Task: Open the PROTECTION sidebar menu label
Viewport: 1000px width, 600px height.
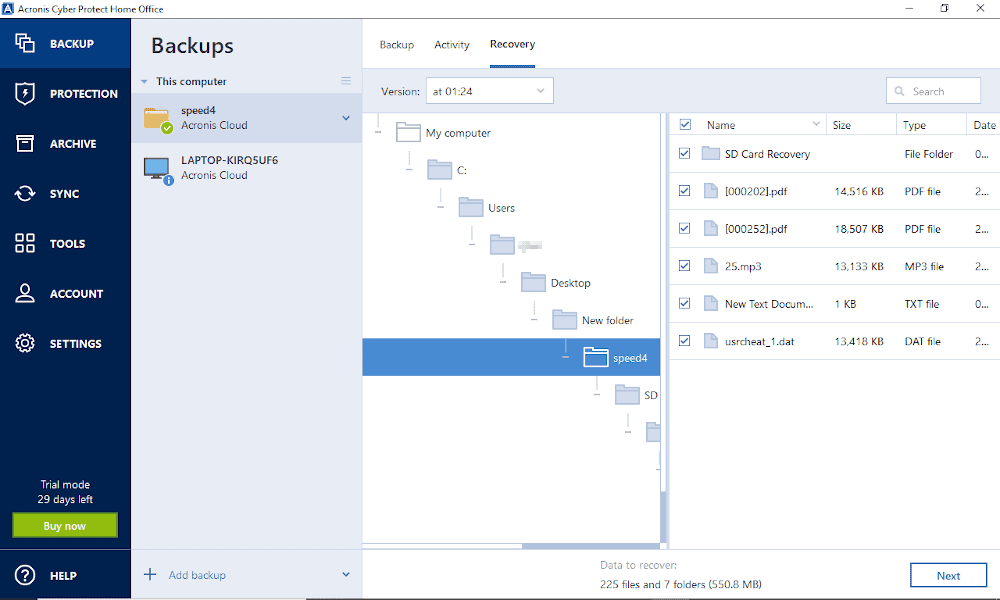Action: (x=84, y=94)
